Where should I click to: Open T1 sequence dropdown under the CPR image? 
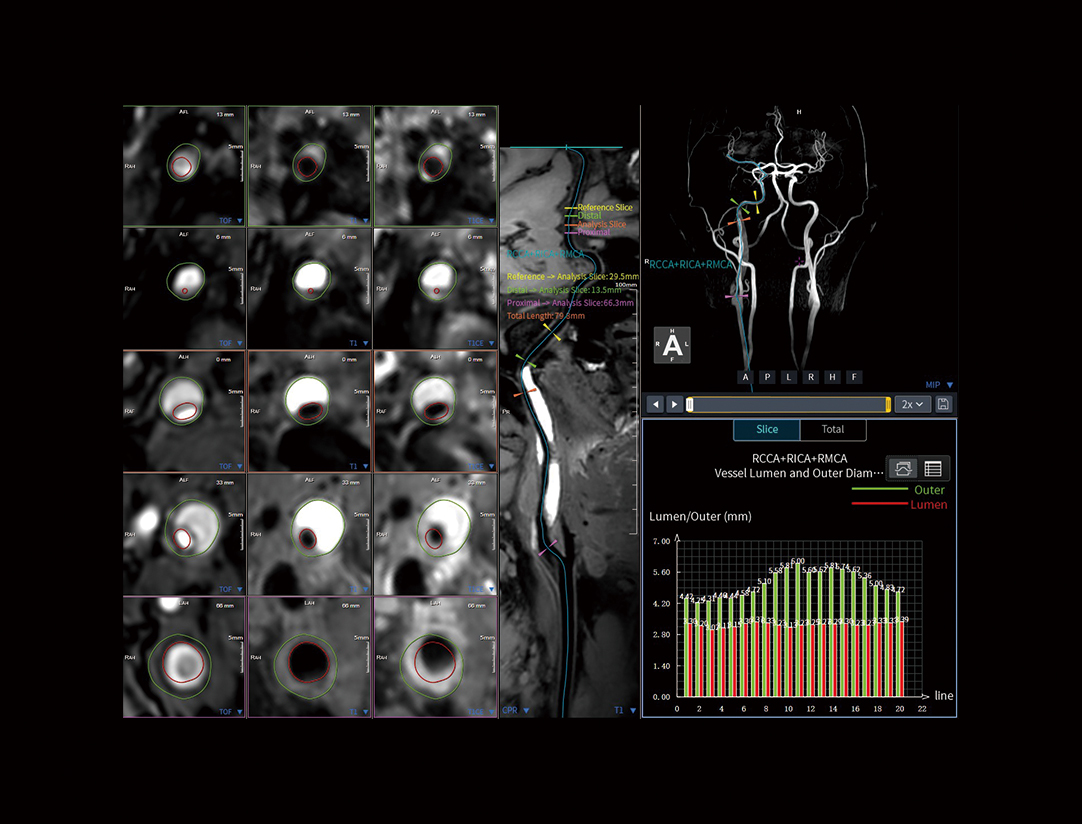point(624,710)
